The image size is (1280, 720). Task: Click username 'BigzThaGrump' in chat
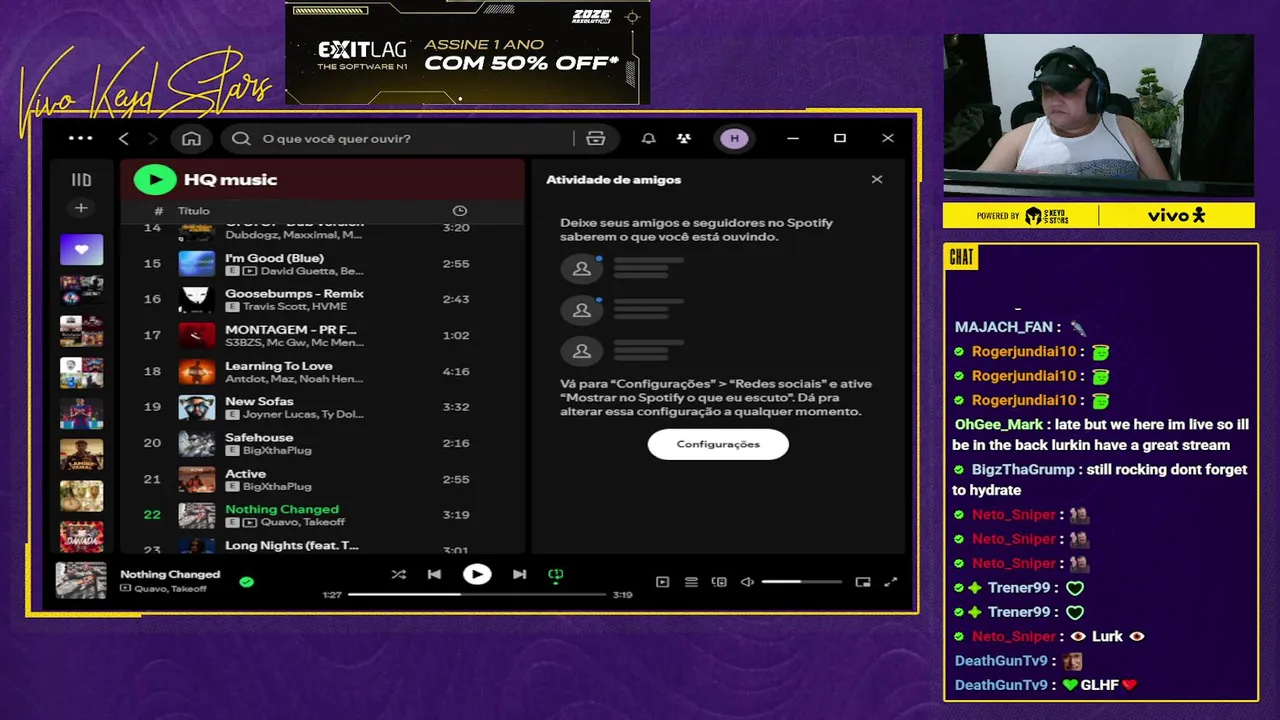pos(1023,469)
